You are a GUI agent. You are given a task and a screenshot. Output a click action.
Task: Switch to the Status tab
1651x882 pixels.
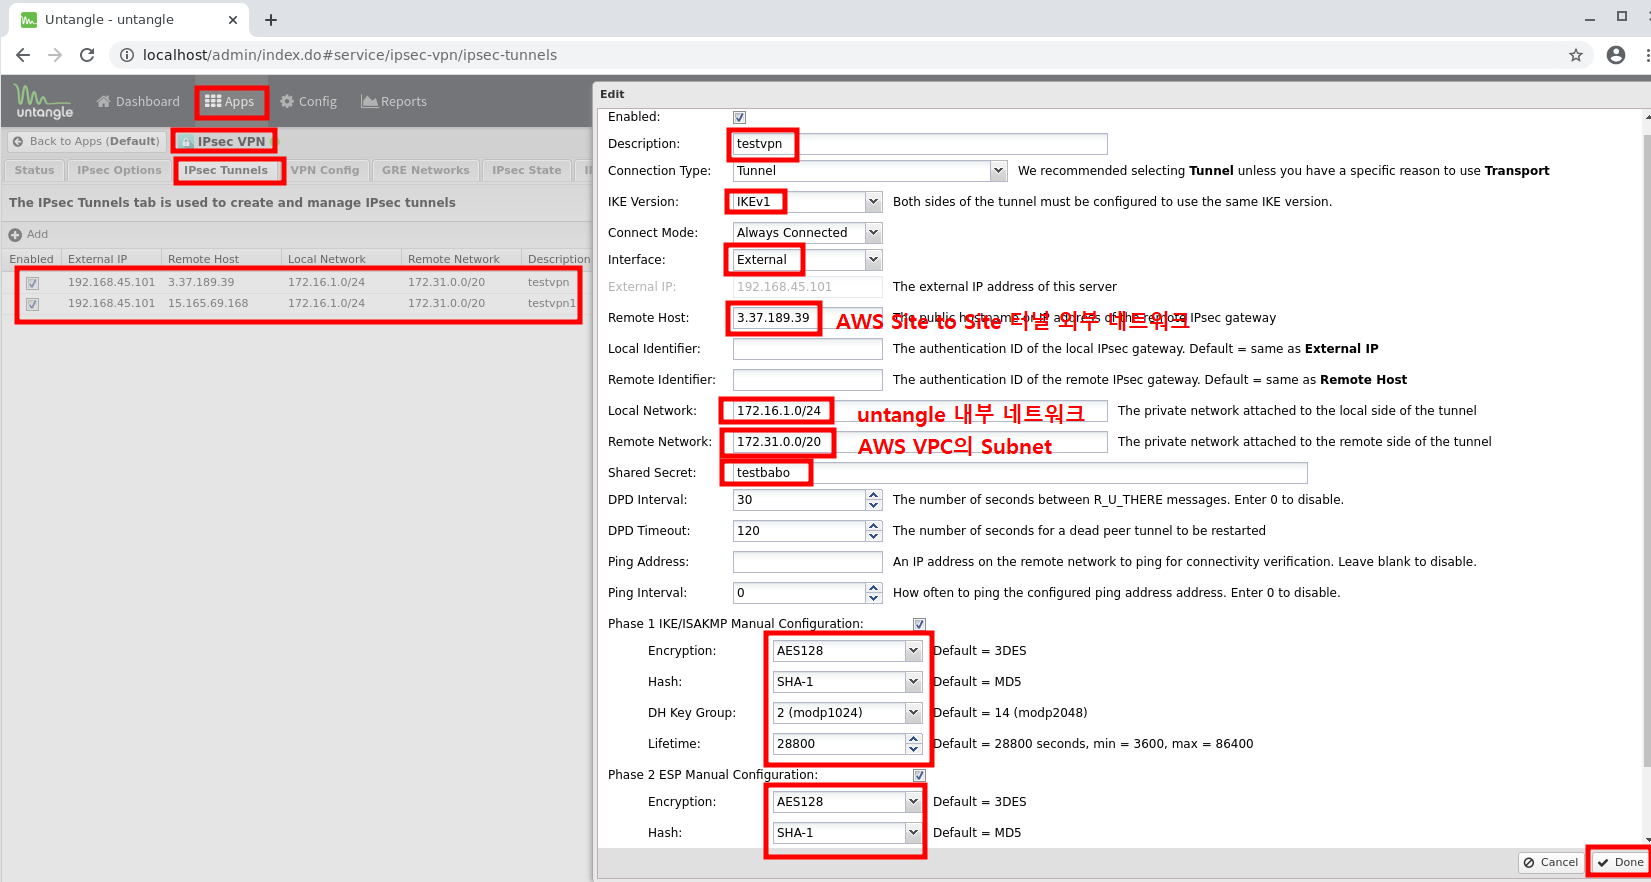pyautogui.click(x=34, y=170)
